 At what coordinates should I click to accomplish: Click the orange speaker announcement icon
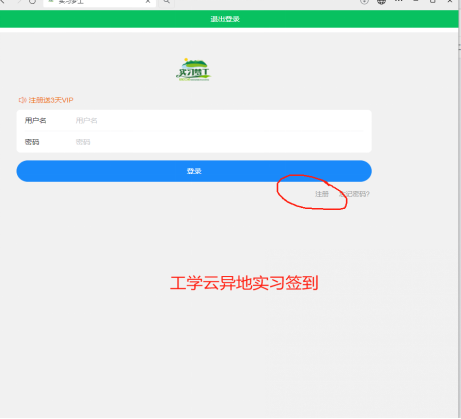pos(22,100)
